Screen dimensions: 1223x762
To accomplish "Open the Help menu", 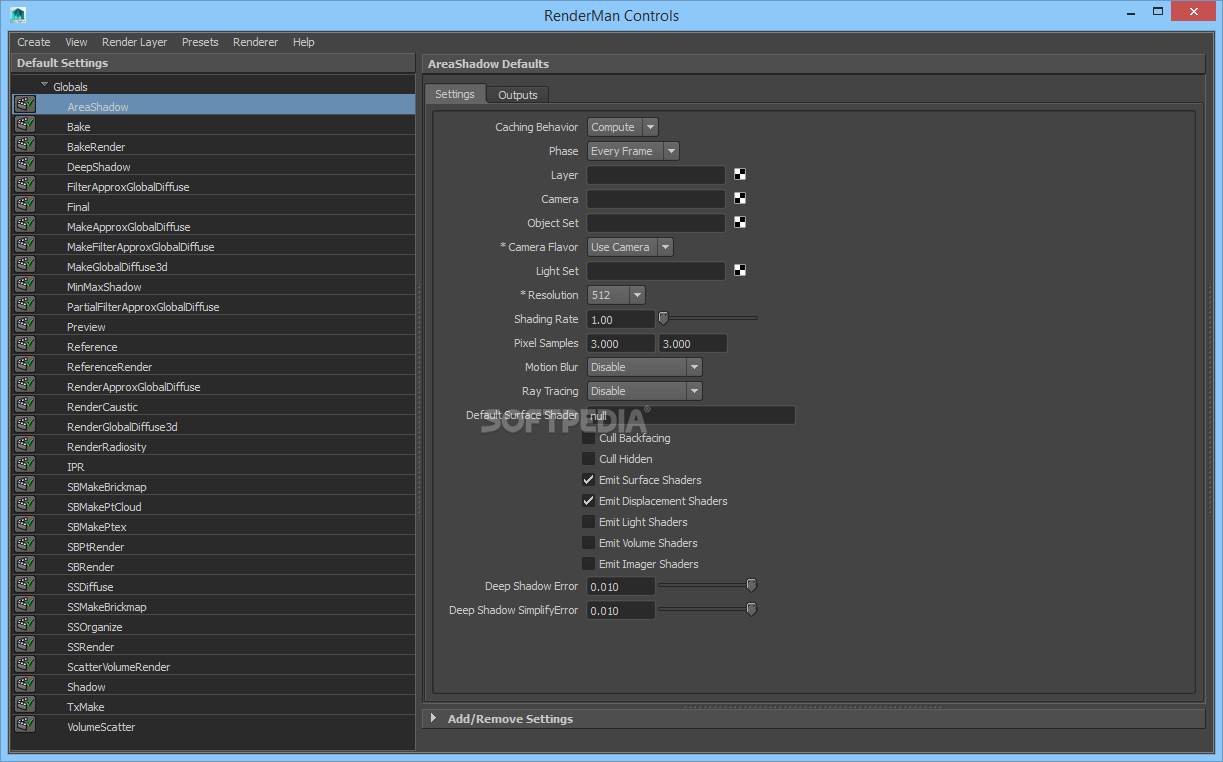I will pyautogui.click(x=304, y=42).
